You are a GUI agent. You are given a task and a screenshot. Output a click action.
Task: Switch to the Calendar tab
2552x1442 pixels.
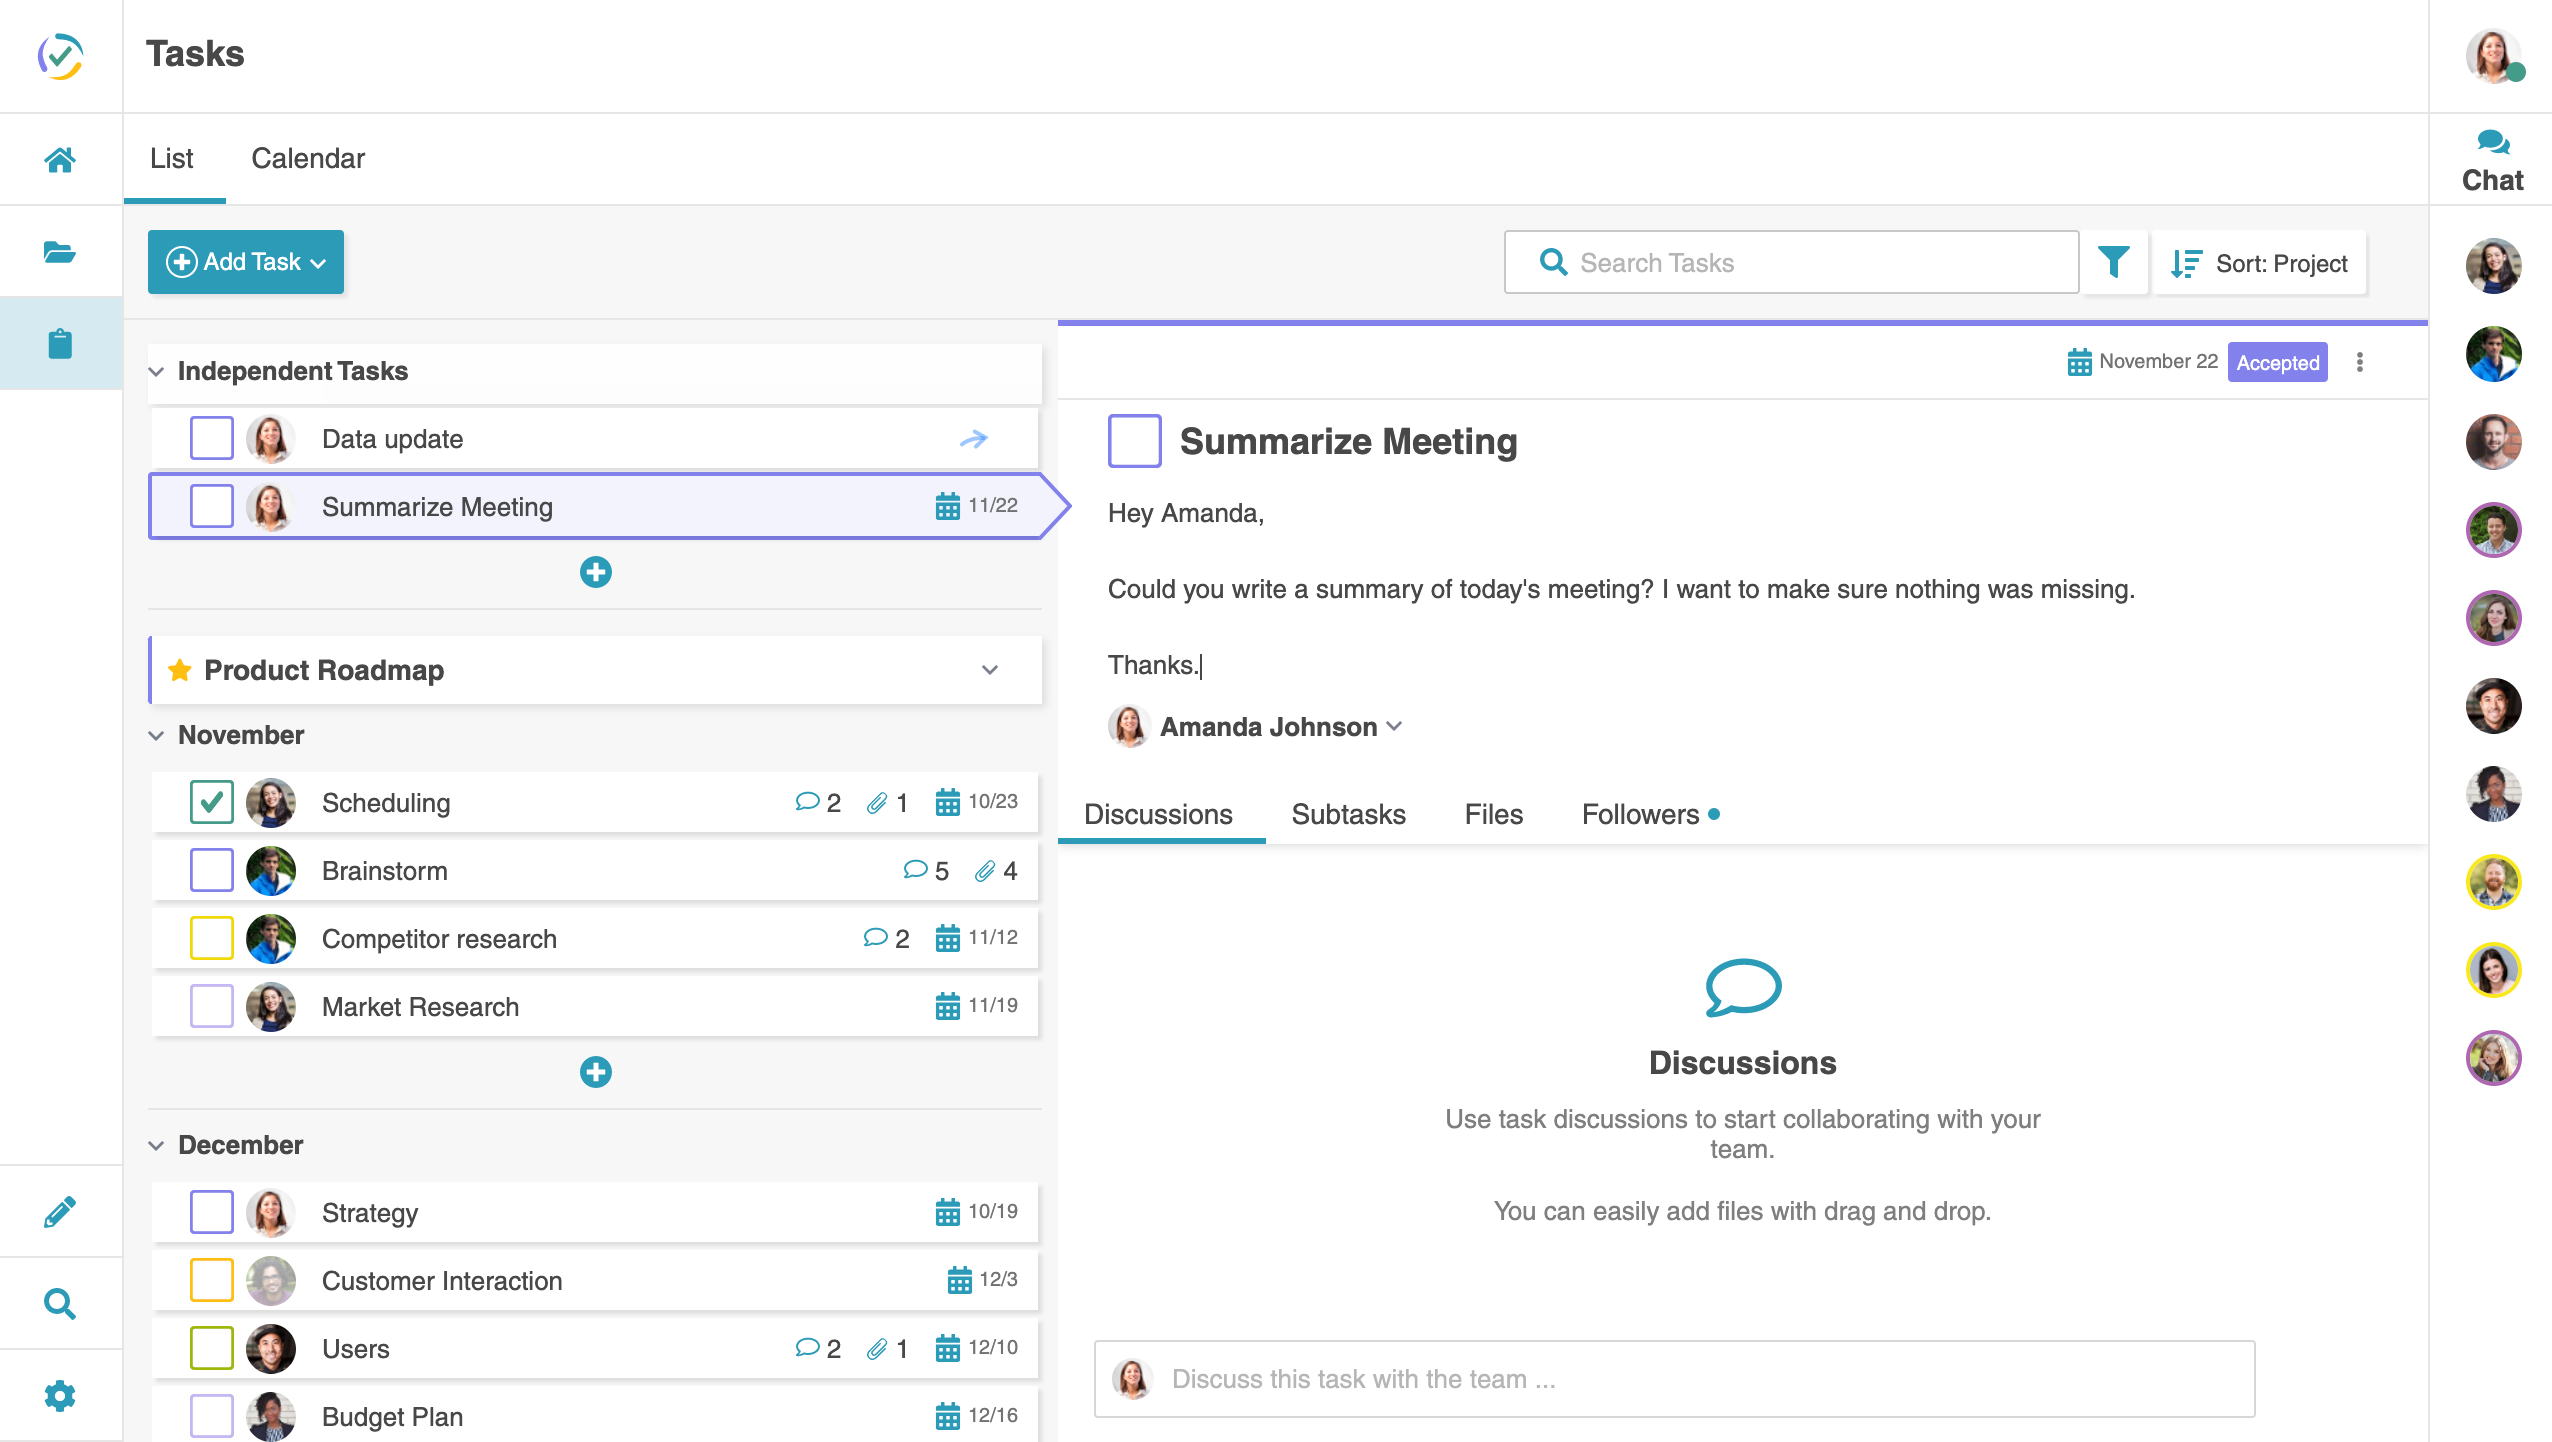point(307,159)
